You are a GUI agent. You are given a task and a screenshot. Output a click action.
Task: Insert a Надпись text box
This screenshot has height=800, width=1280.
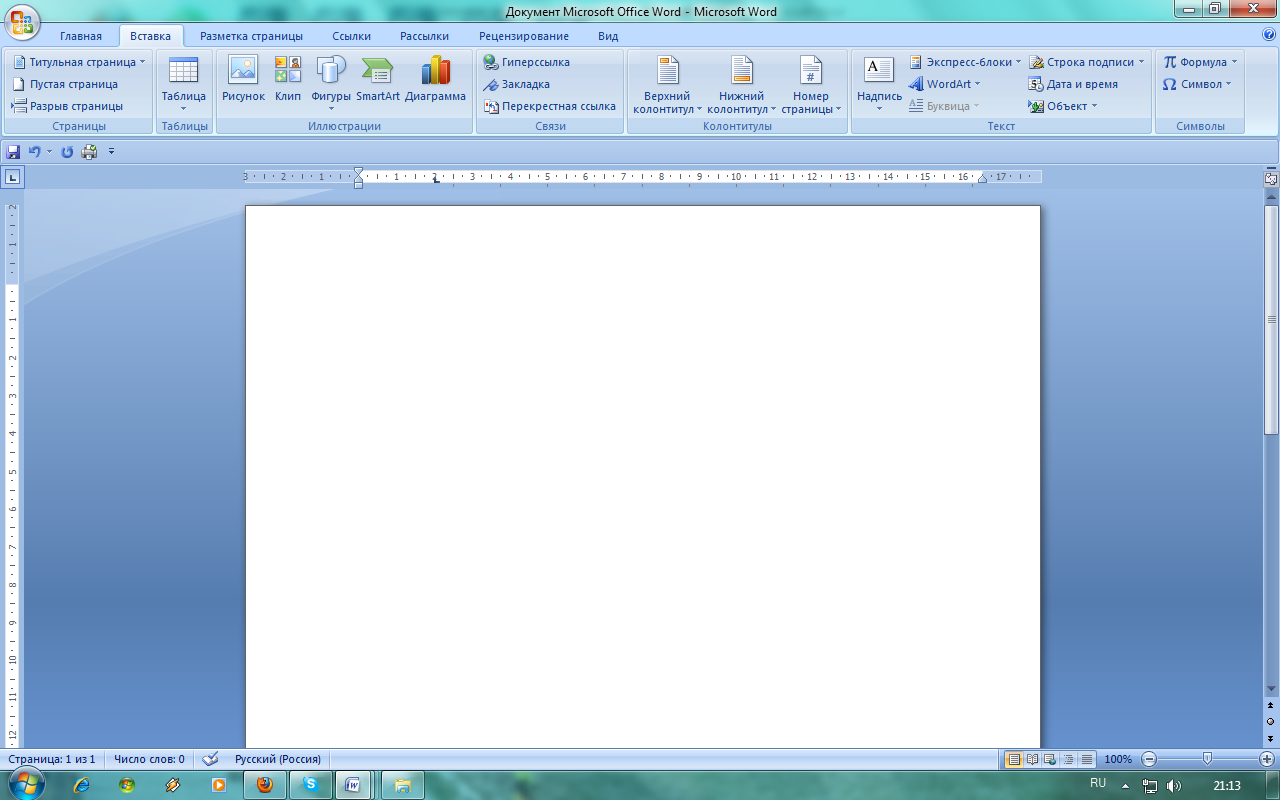pos(879,84)
